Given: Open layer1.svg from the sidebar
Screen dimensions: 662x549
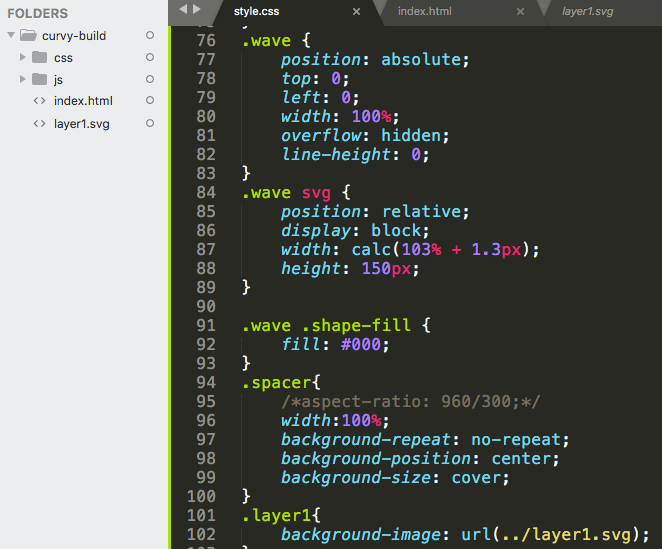Looking at the screenshot, I should (x=81, y=124).
